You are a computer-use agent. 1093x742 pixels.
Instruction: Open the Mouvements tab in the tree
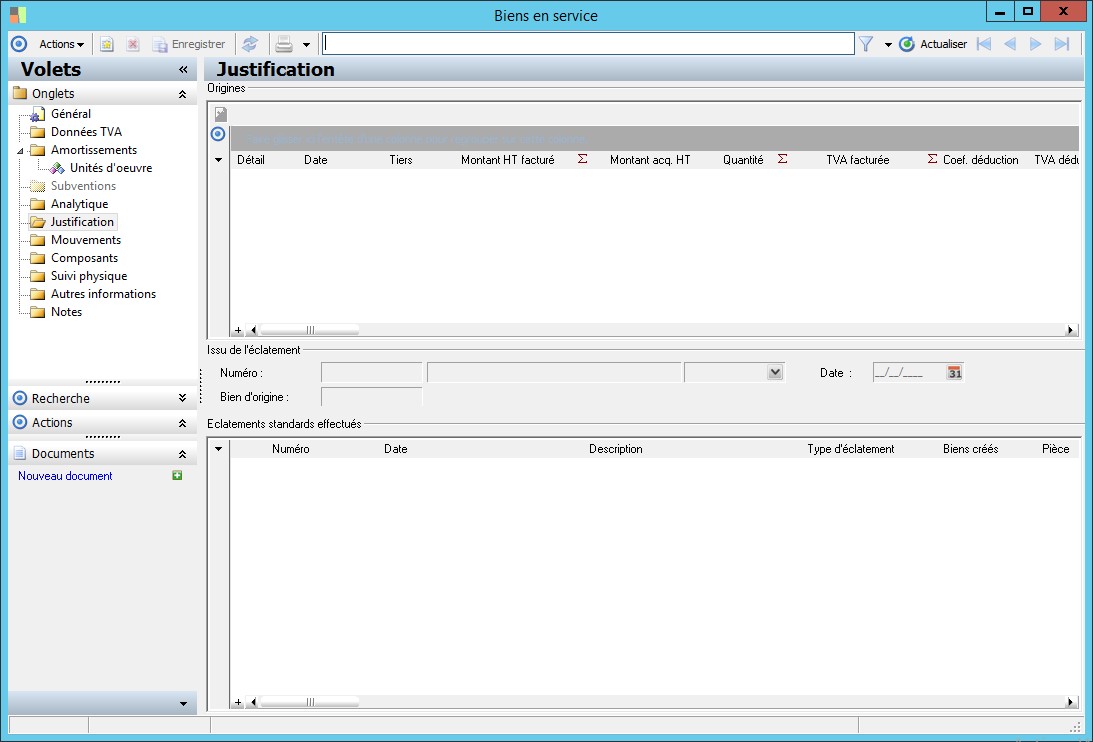[85, 240]
